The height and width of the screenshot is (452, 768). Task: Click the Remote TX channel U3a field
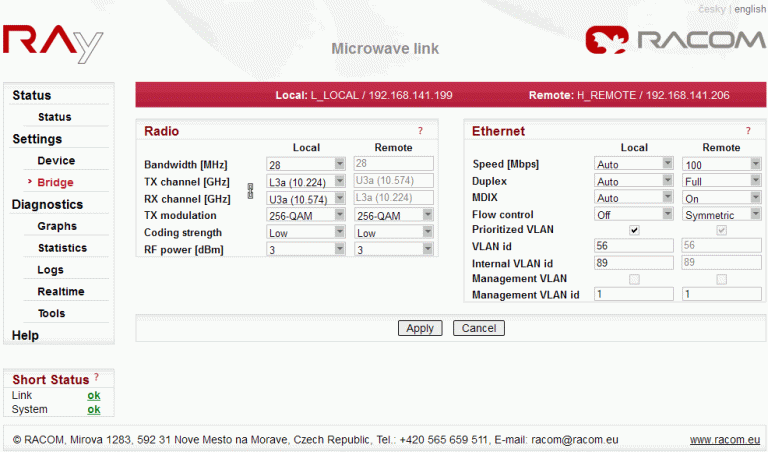(x=394, y=180)
